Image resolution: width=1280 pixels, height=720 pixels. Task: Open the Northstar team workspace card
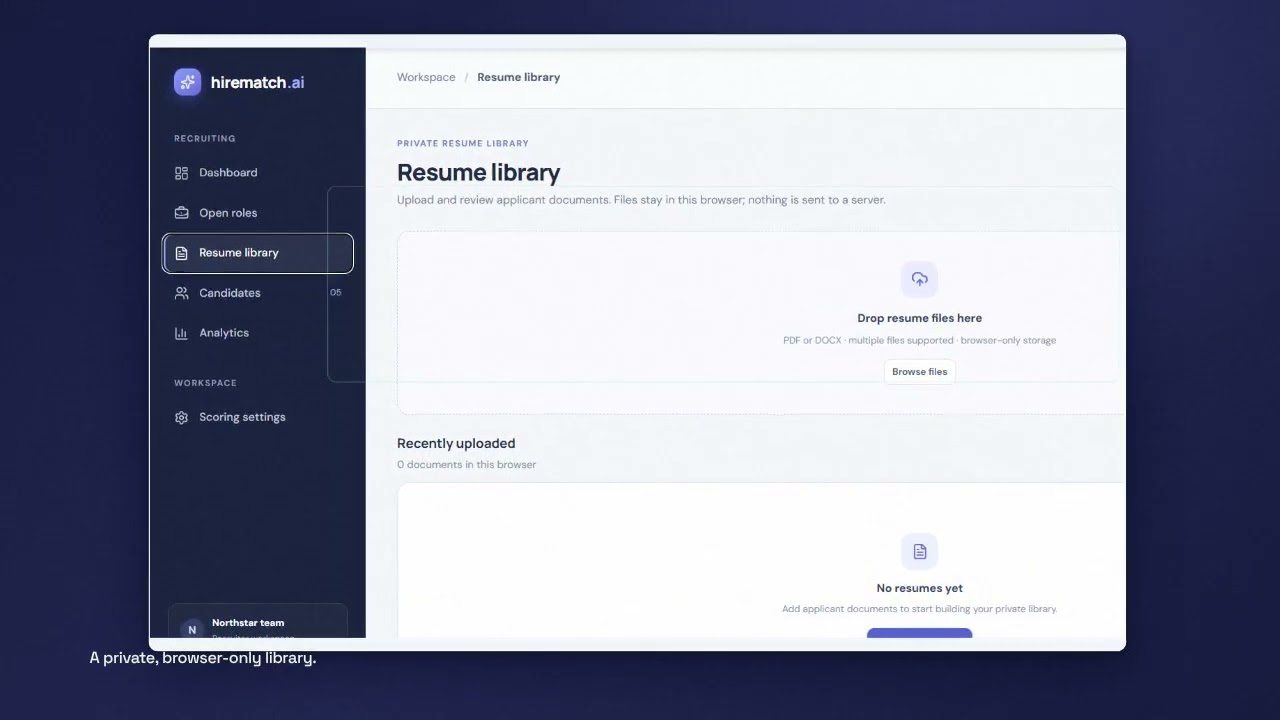pos(258,621)
